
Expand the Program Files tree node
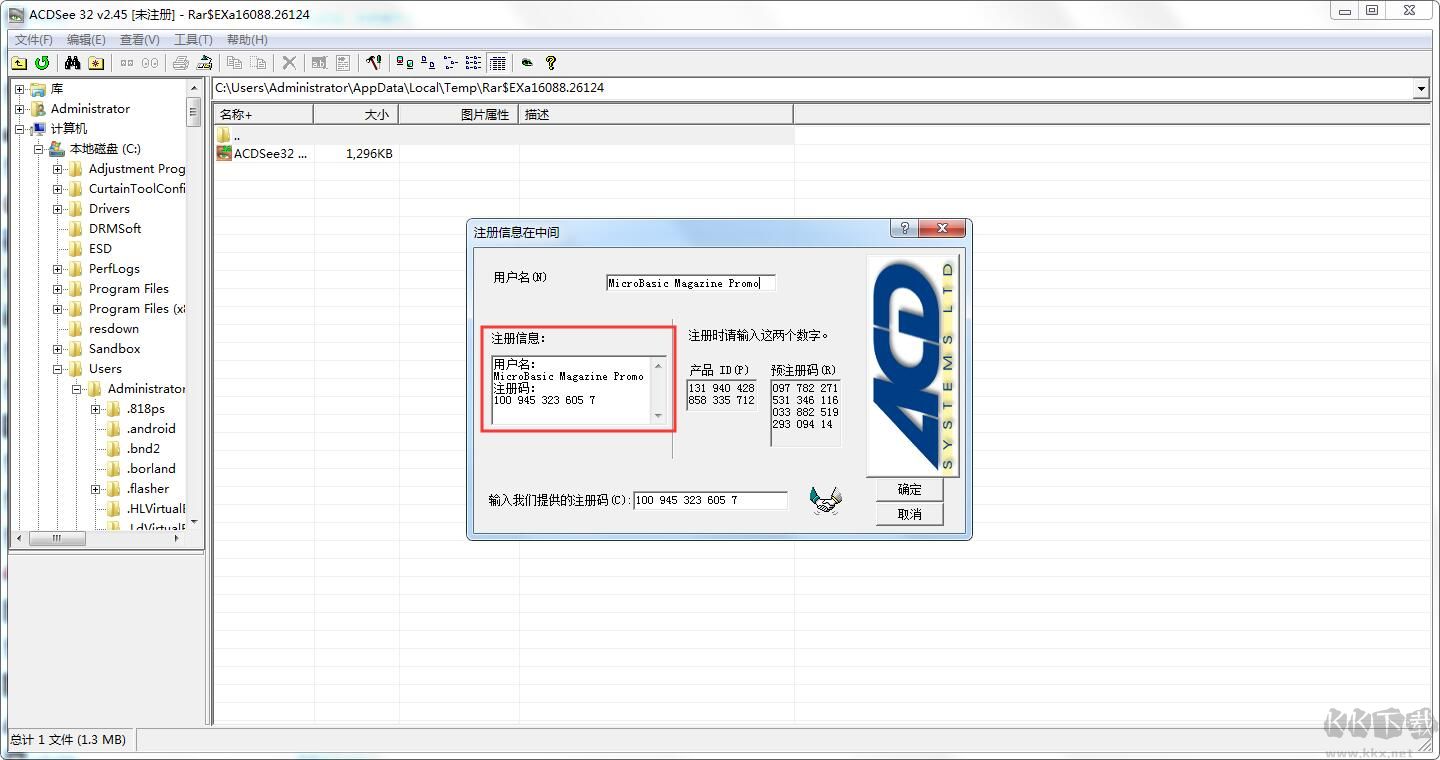click(58, 289)
